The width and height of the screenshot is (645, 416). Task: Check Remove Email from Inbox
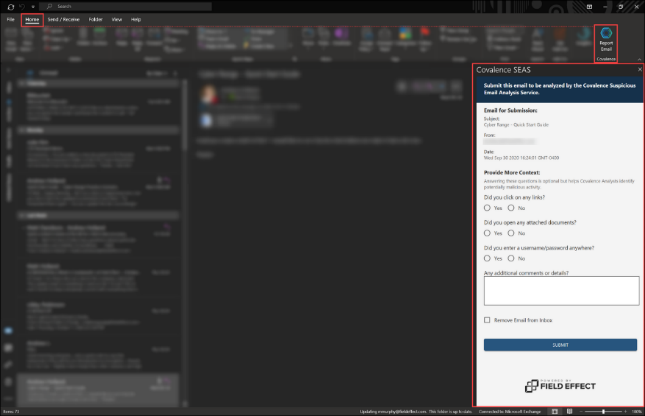point(487,320)
